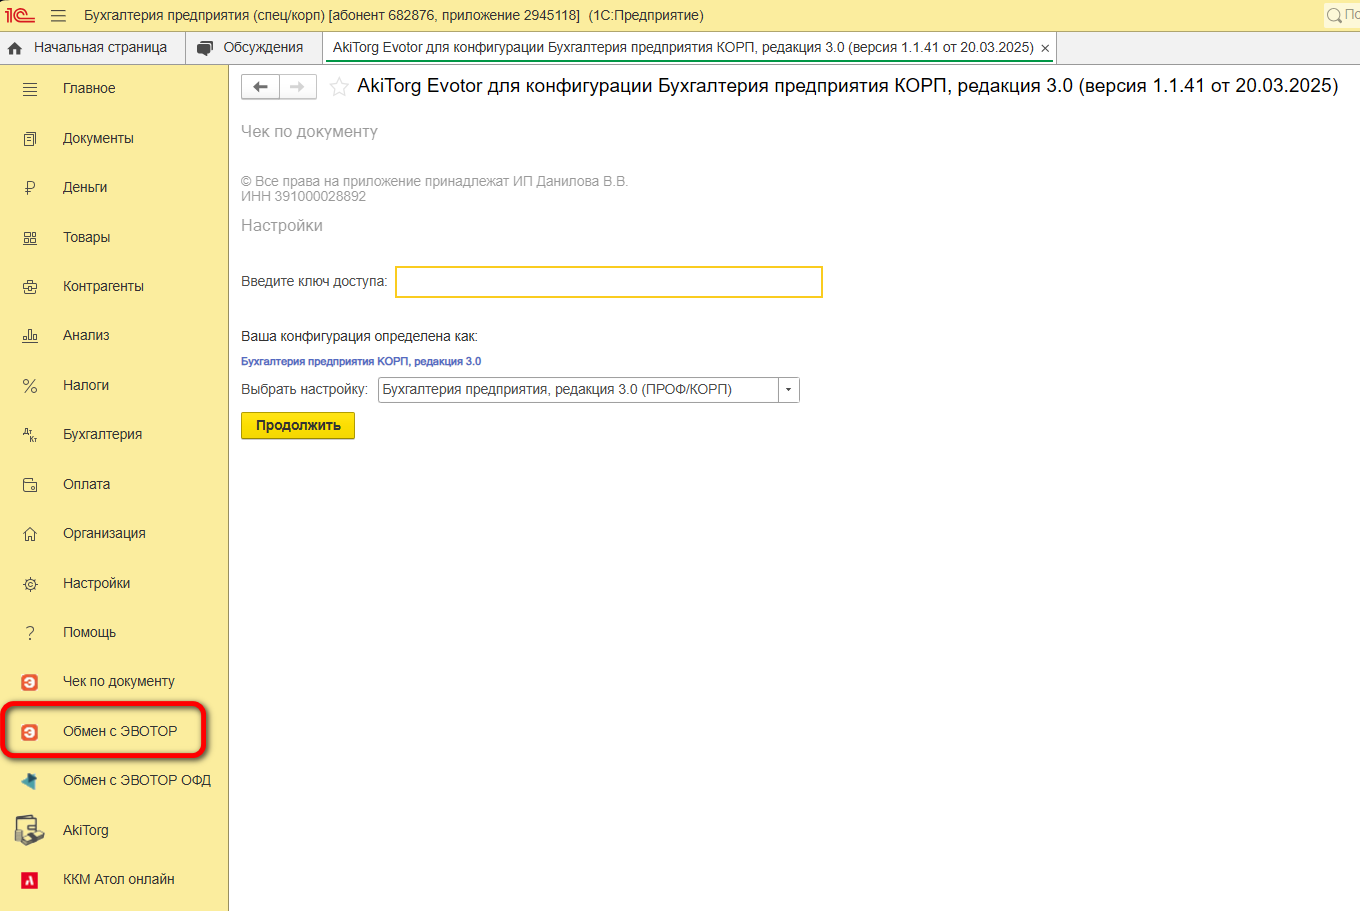Click the label Ваша конфигурация определена как:
The height and width of the screenshot is (911, 1360).
click(x=359, y=336)
